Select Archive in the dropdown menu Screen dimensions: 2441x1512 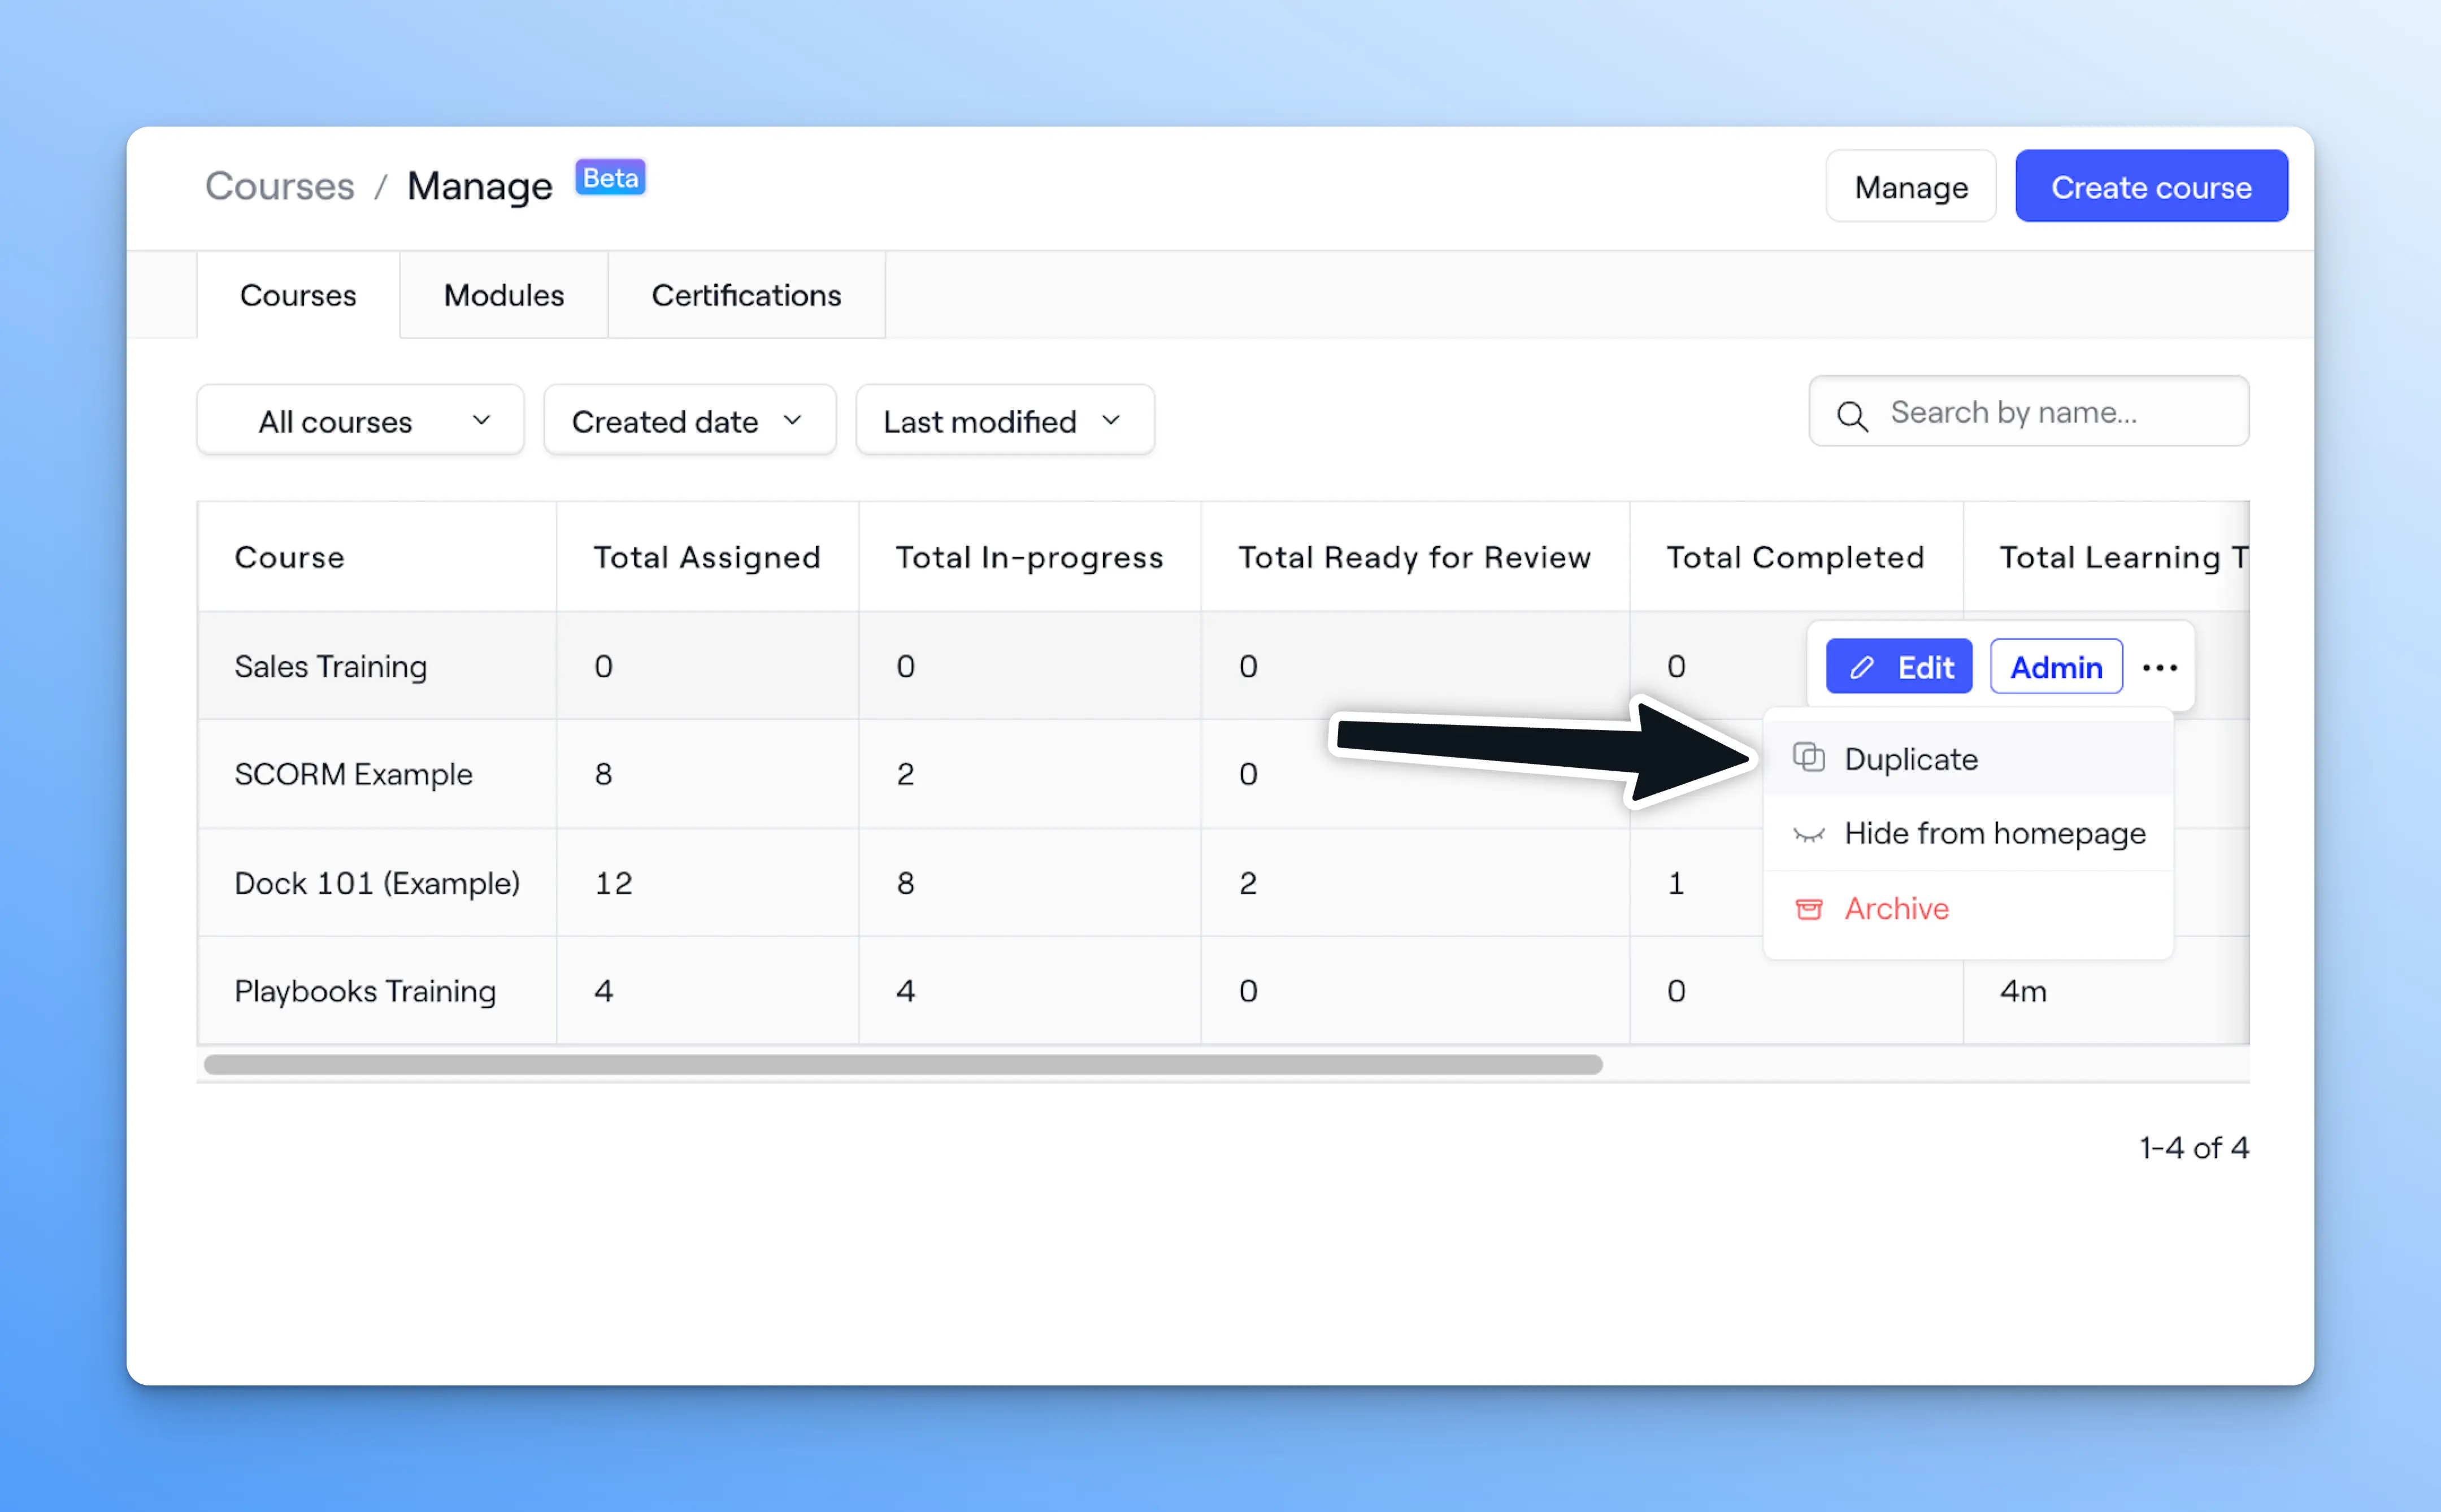click(1968, 909)
